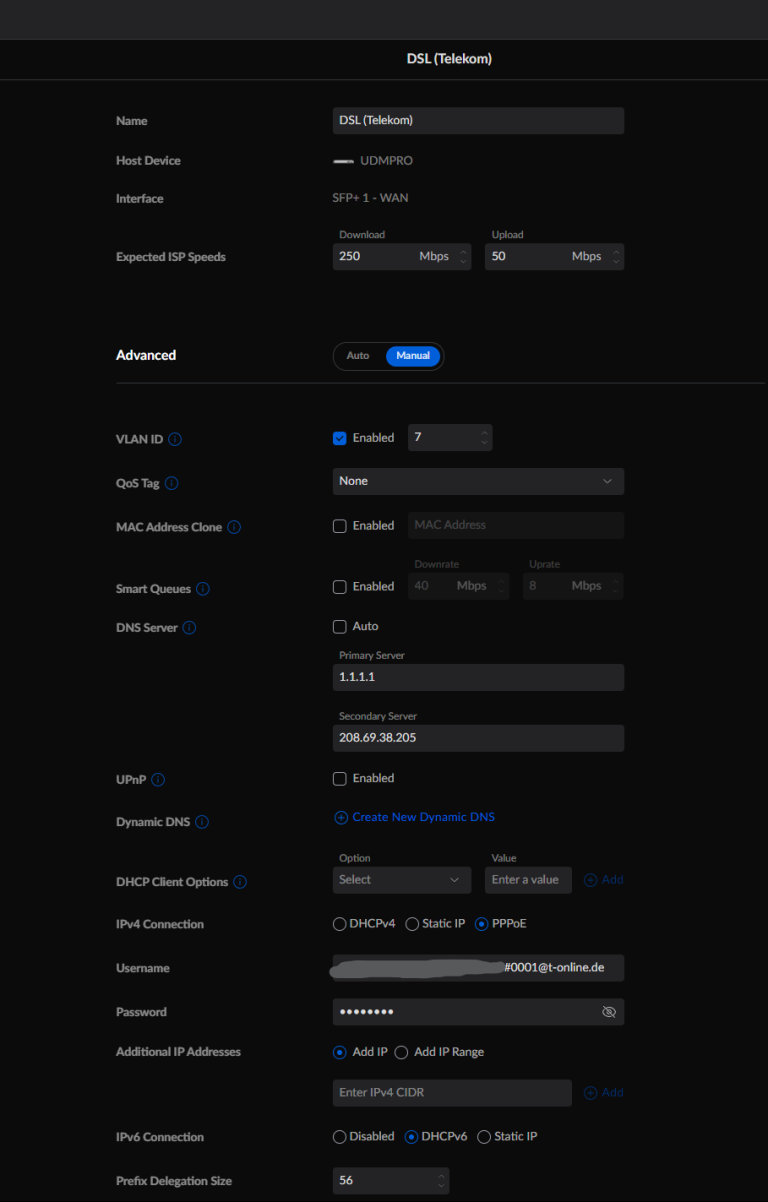Open DHCP Client Options Select dropdown

[401, 880]
